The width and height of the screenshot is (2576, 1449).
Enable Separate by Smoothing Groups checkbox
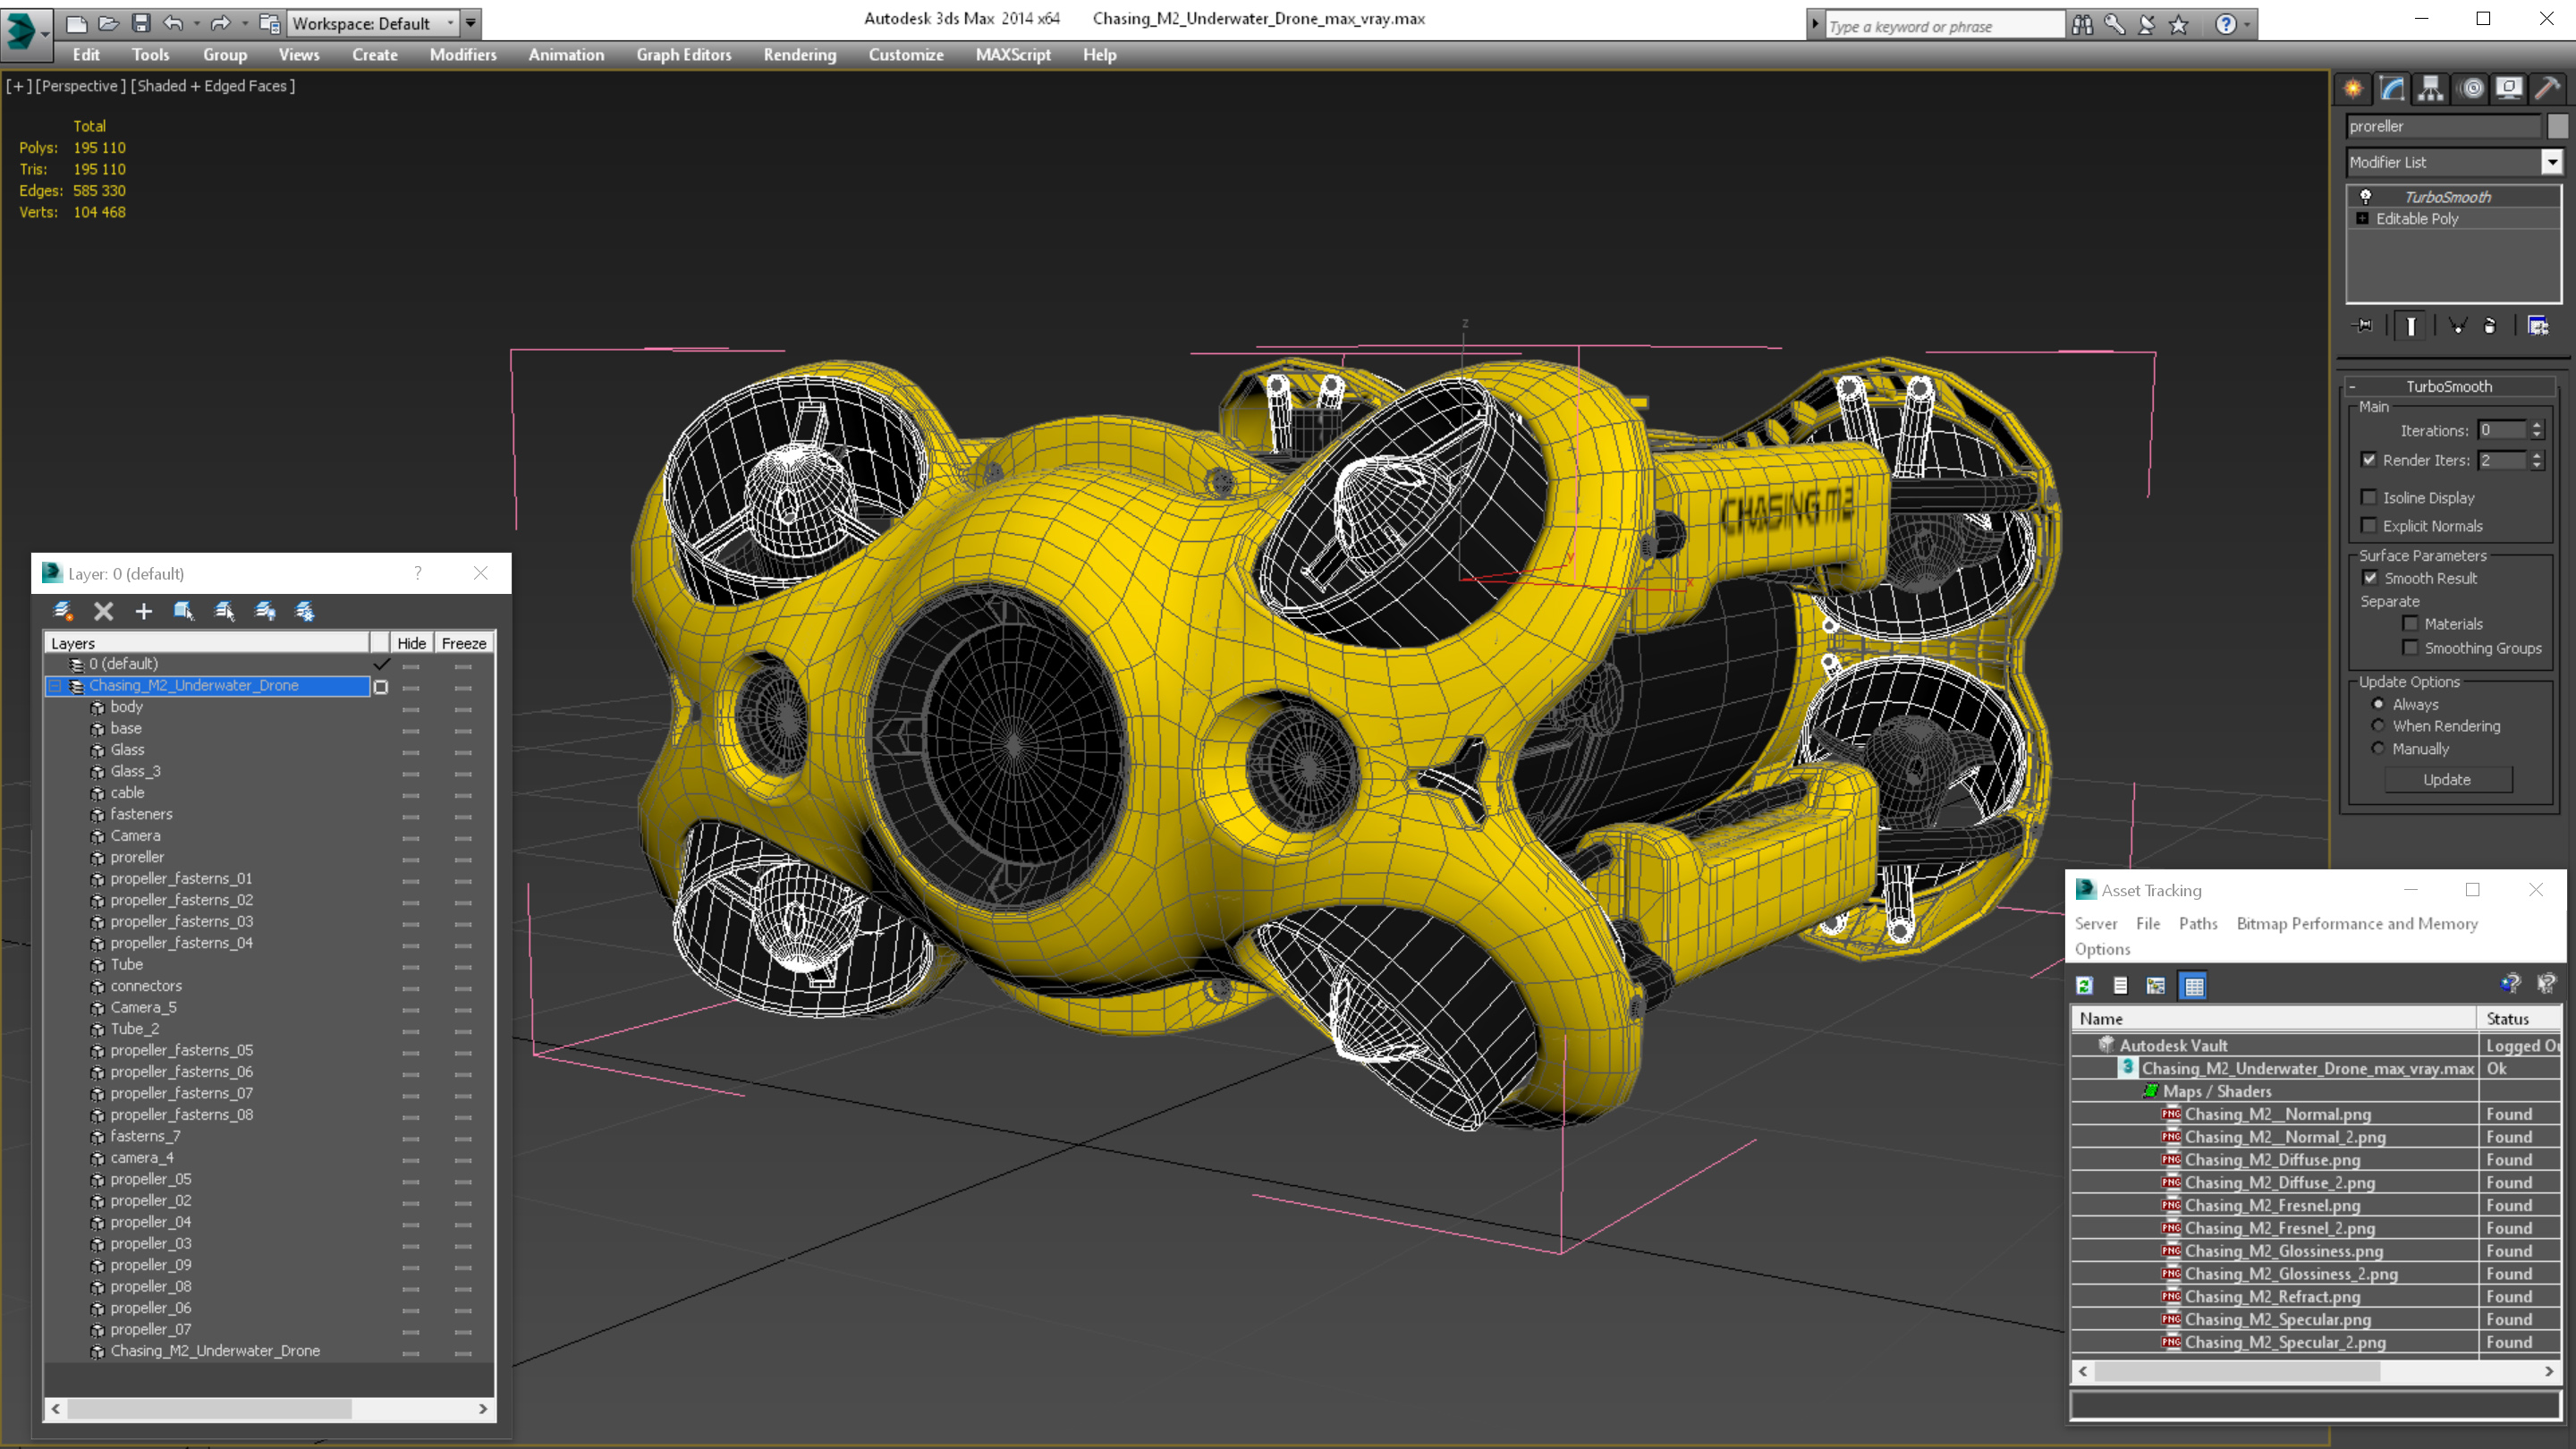click(2411, 647)
